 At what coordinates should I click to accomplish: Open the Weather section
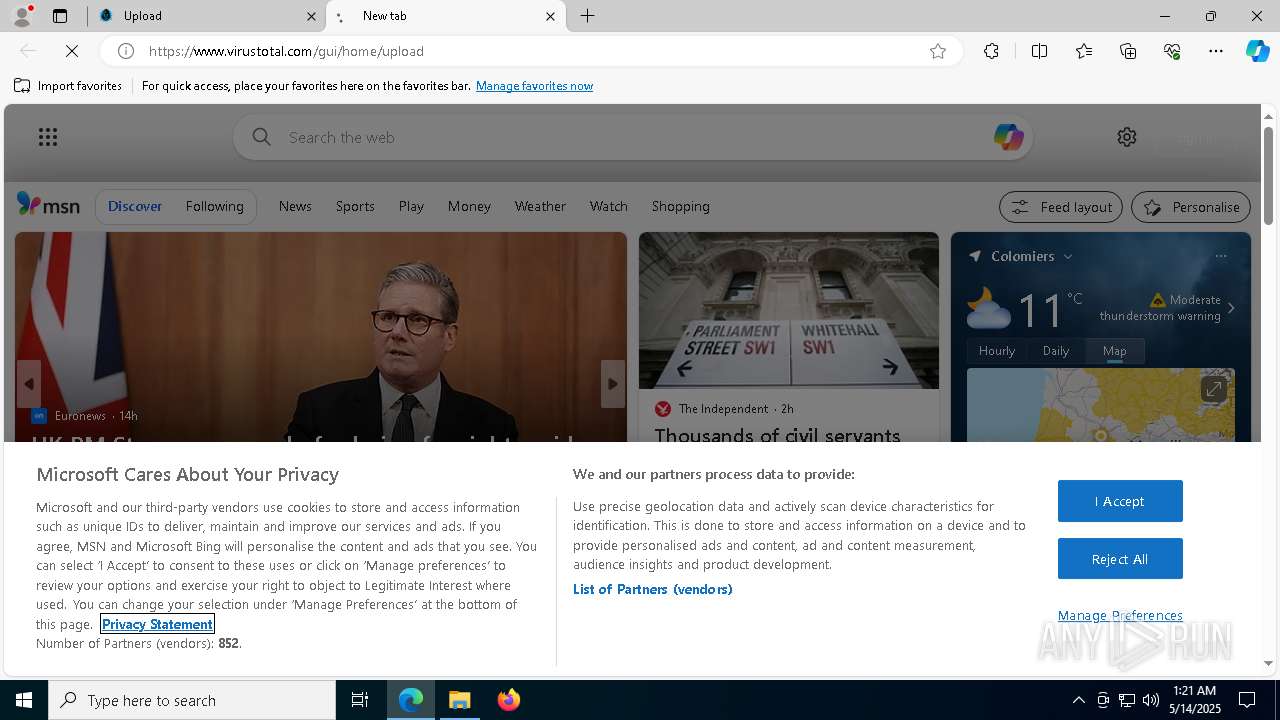pos(540,206)
